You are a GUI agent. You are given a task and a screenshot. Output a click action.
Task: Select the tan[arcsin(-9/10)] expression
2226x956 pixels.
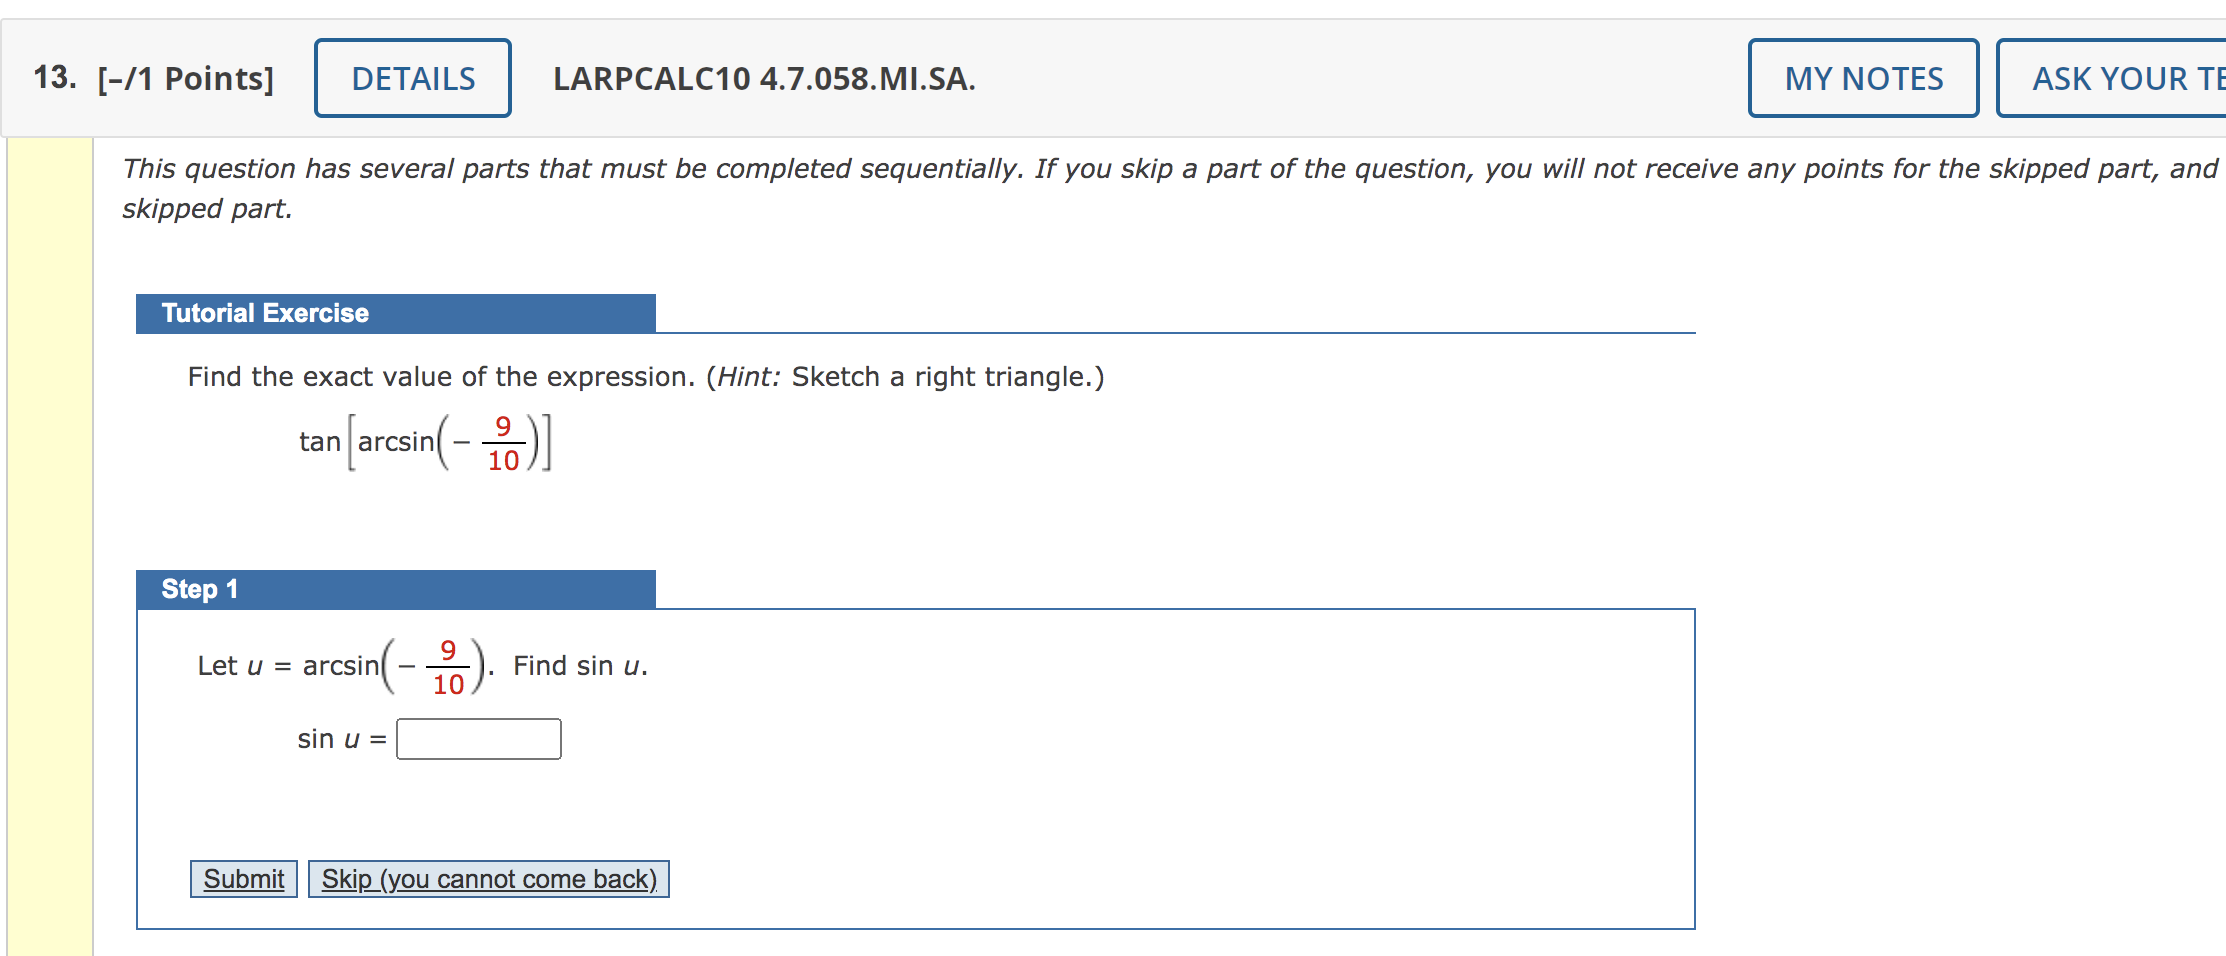(425, 440)
